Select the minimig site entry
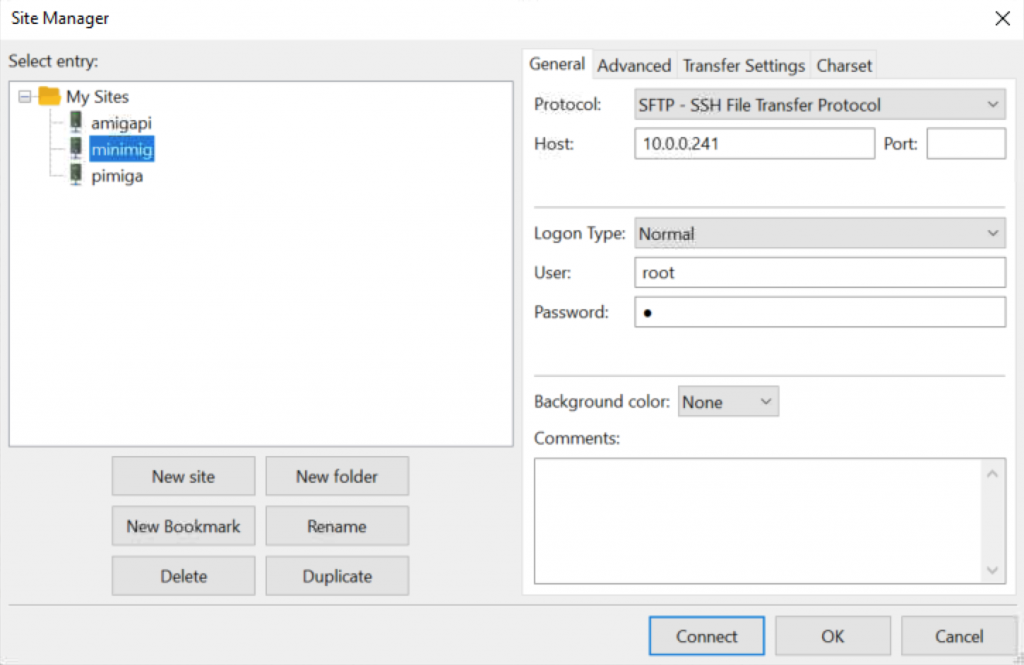The height and width of the screenshot is (665, 1024). pyautogui.click(x=121, y=150)
